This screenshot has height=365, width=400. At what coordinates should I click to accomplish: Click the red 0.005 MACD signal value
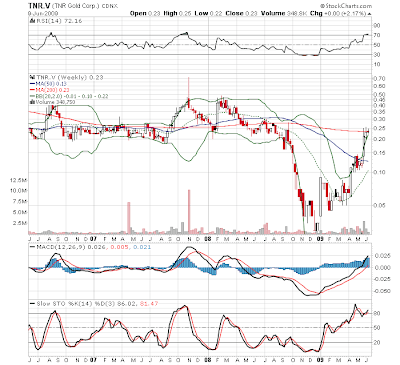[119, 247]
